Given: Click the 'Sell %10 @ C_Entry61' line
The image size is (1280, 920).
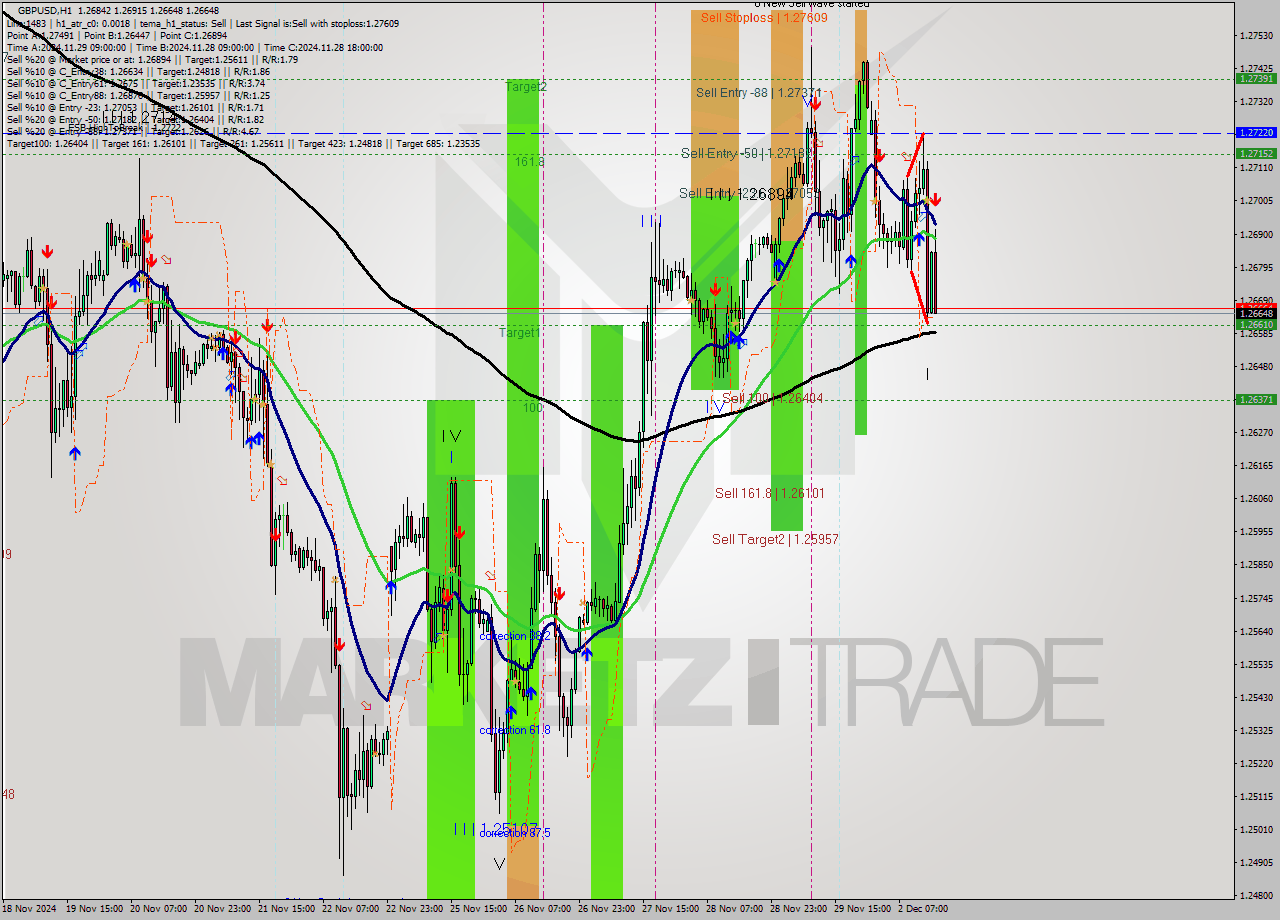Looking at the screenshot, I should pos(138,83).
